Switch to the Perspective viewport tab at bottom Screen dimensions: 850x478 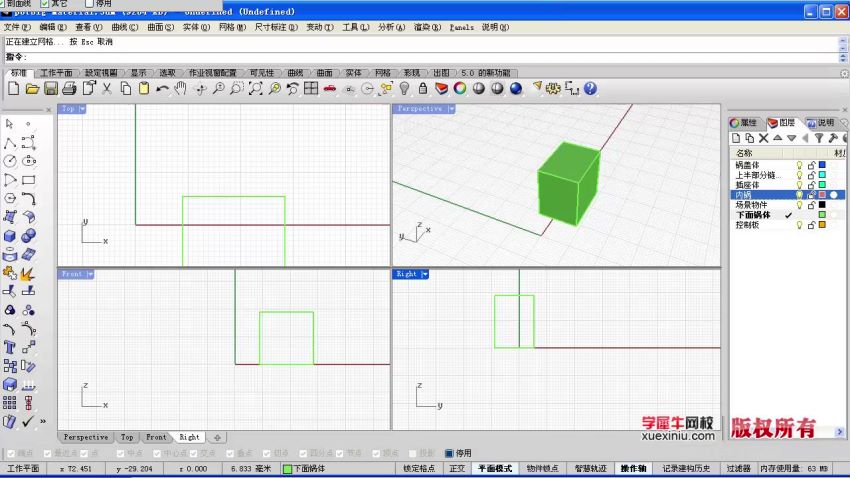click(x=86, y=437)
